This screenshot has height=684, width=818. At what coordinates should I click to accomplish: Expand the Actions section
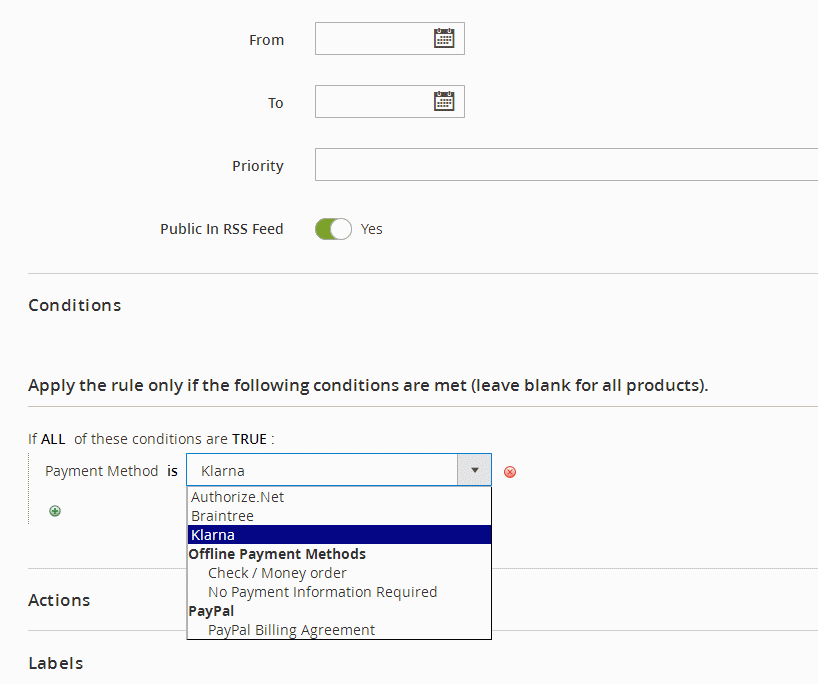point(59,600)
